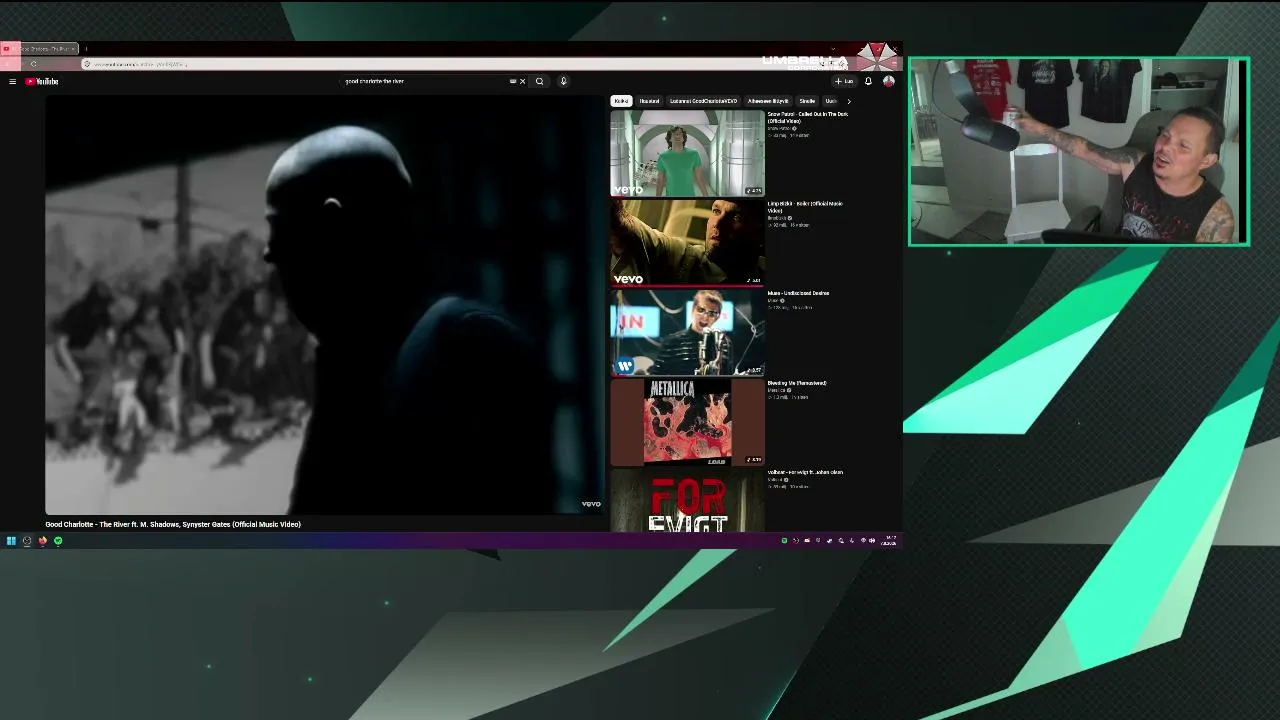Click the Muse Undisclosed Desires title
Screen dimensions: 1280x720
tap(798, 293)
